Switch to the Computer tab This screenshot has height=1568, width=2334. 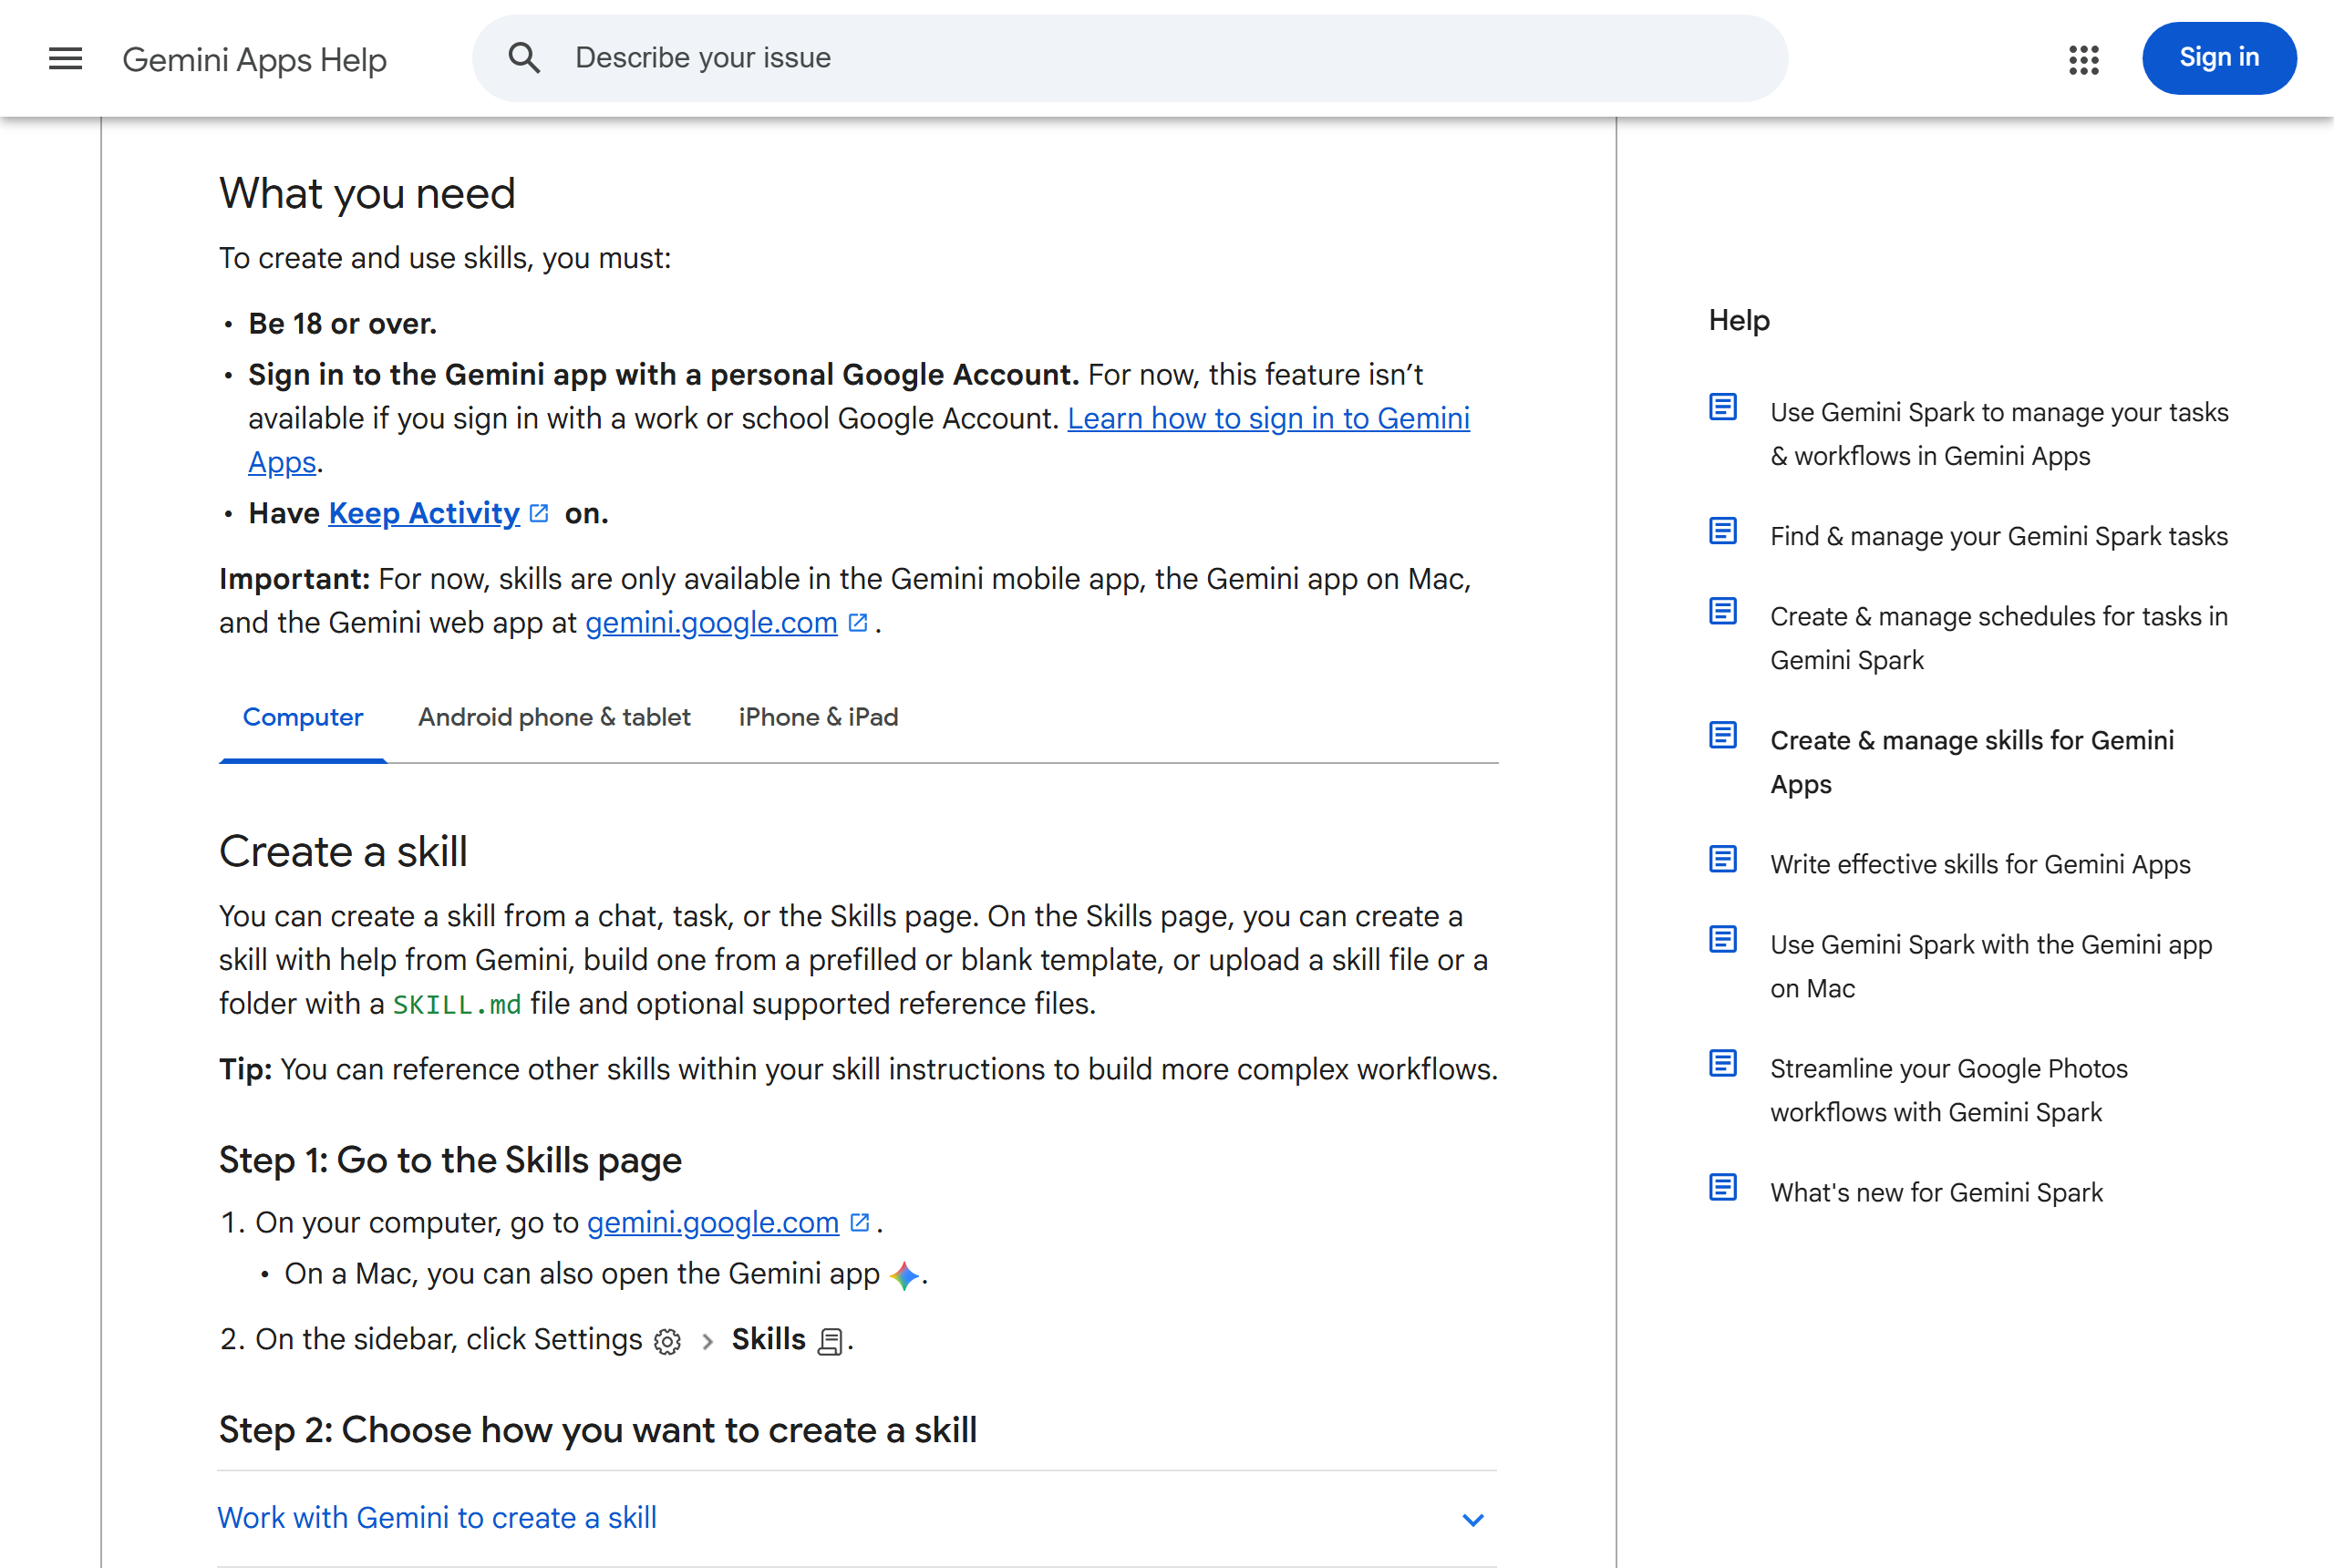point(303,717)
